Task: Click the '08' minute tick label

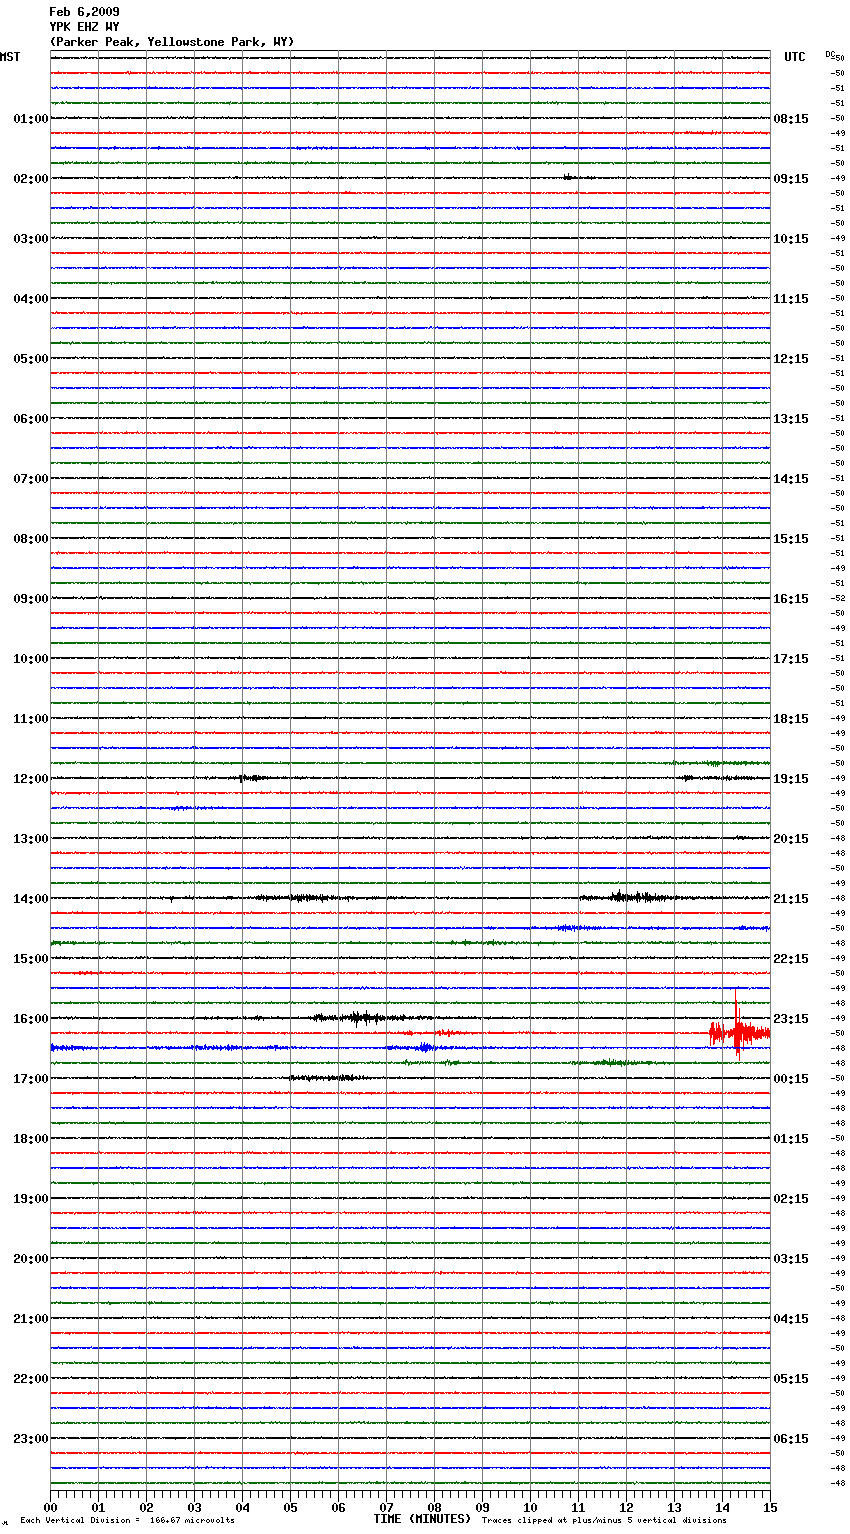Action: (x=435, y=1508)
